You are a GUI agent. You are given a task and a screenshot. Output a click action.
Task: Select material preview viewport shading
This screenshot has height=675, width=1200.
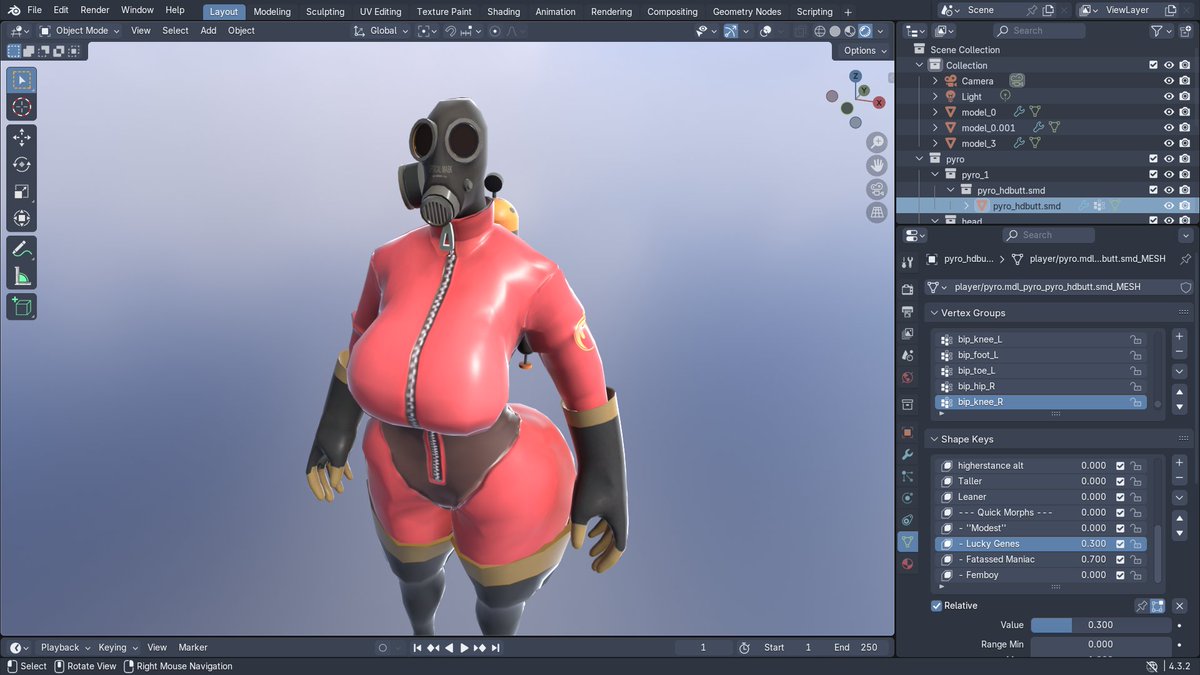850,31
